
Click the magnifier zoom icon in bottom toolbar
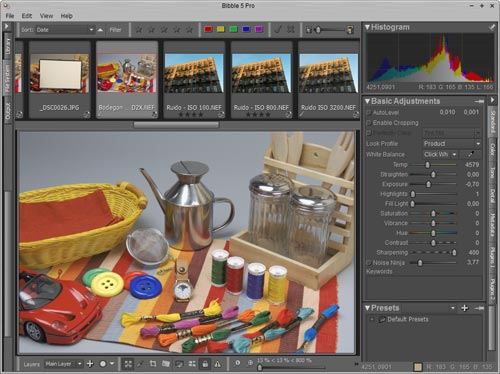tap(237, 363)
